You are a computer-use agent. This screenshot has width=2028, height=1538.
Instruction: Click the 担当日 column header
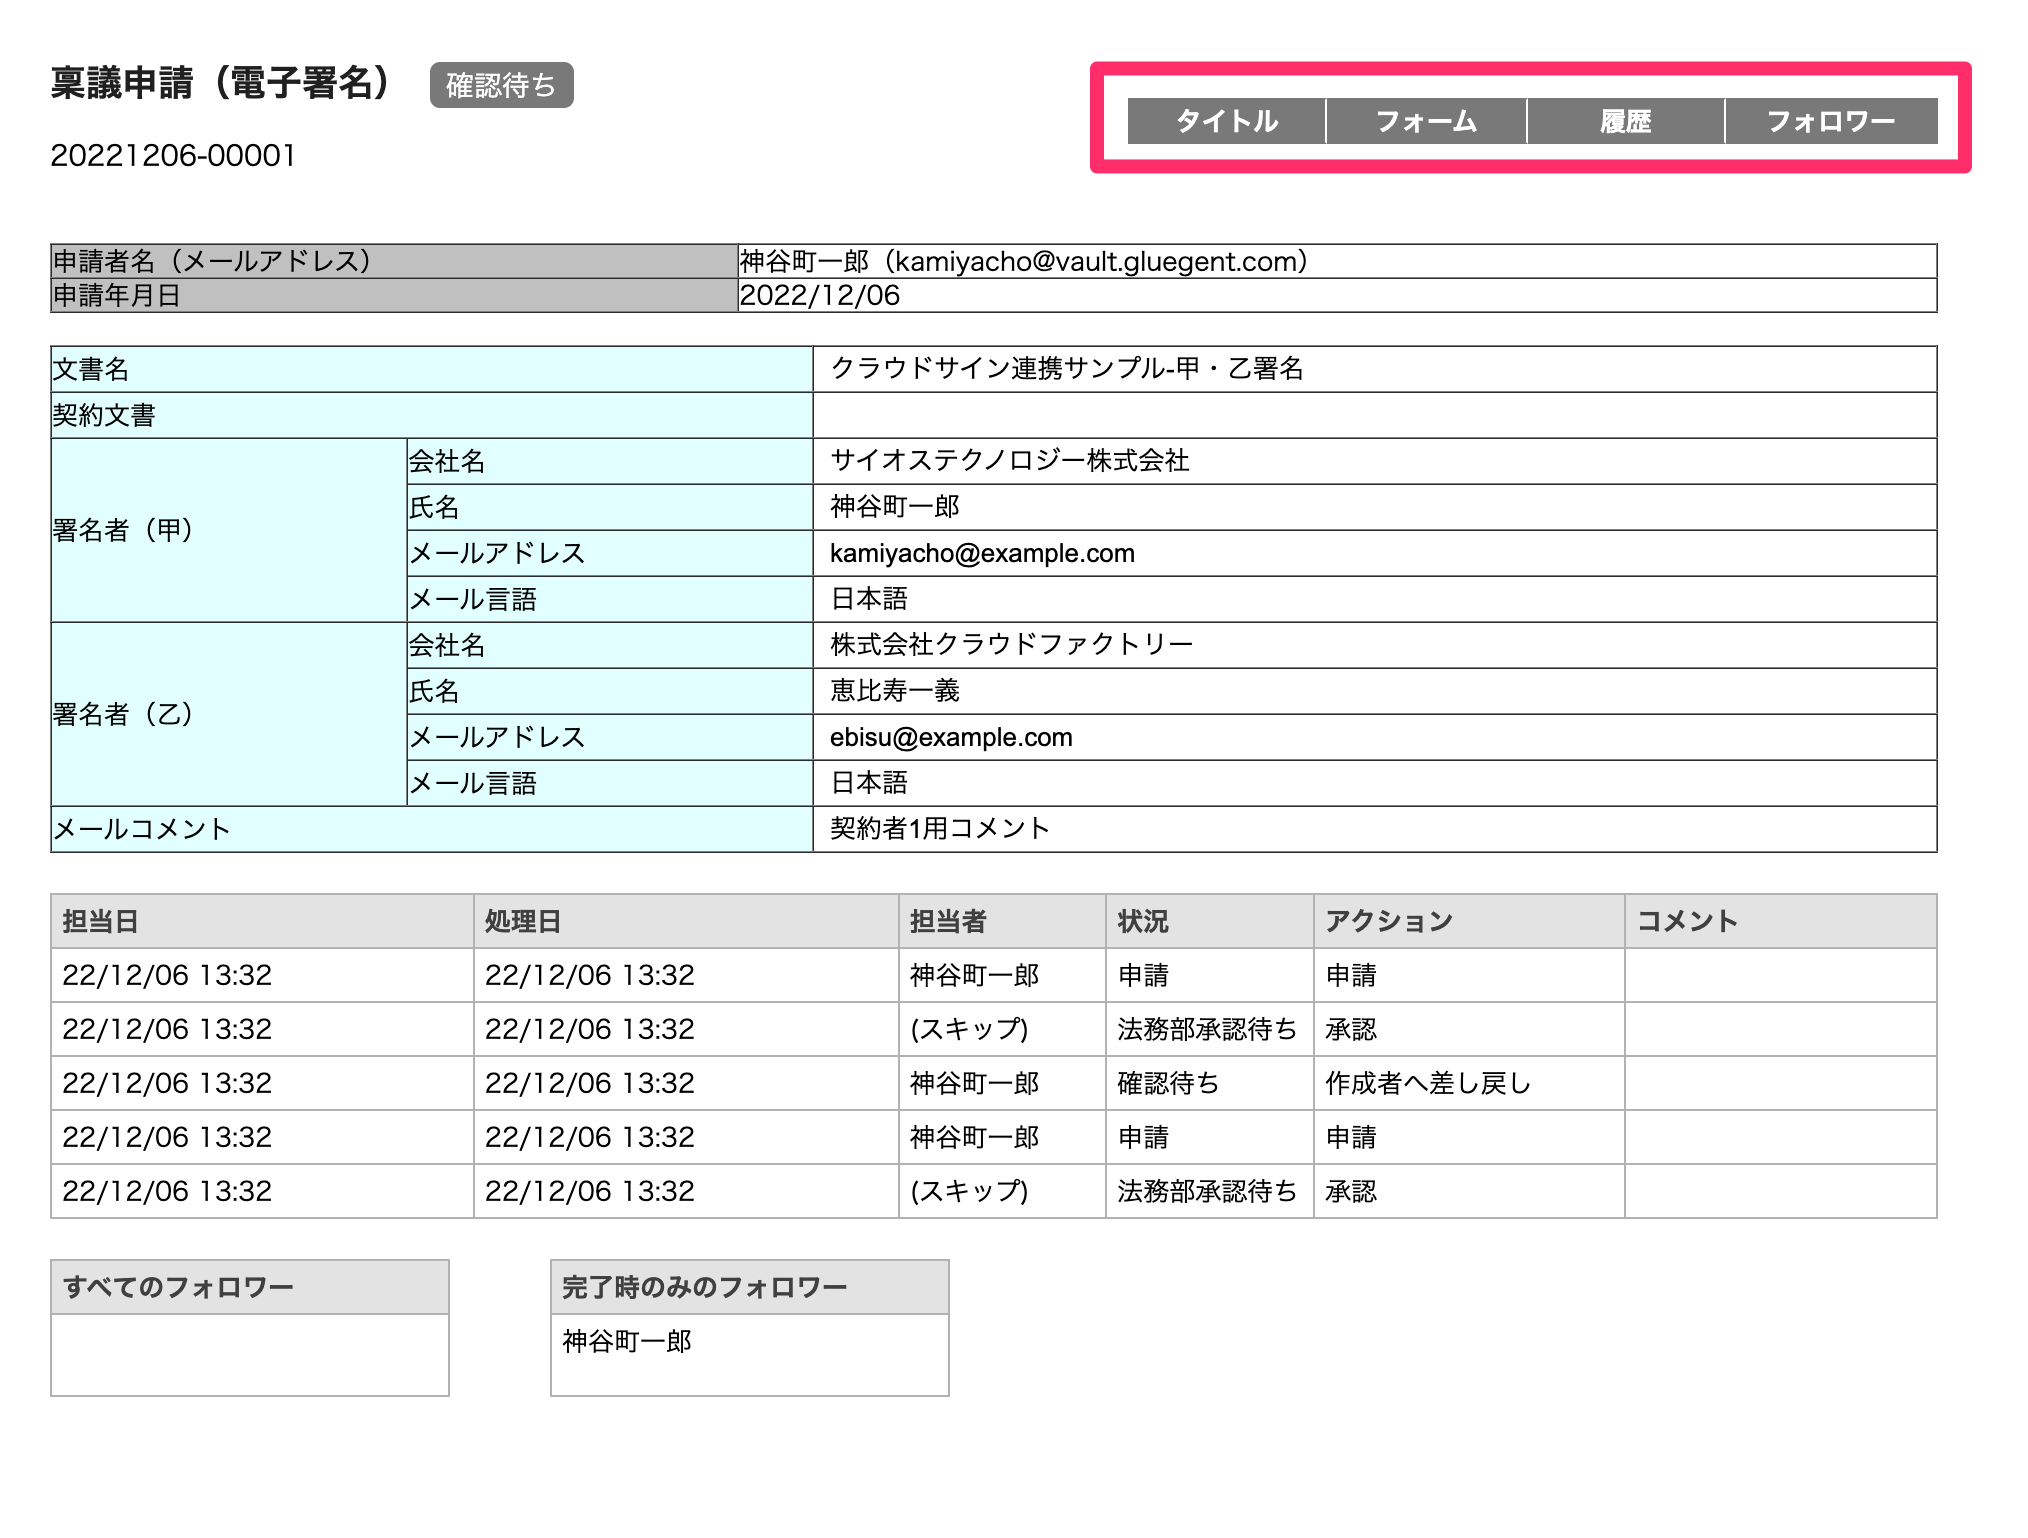pos(262,921)
